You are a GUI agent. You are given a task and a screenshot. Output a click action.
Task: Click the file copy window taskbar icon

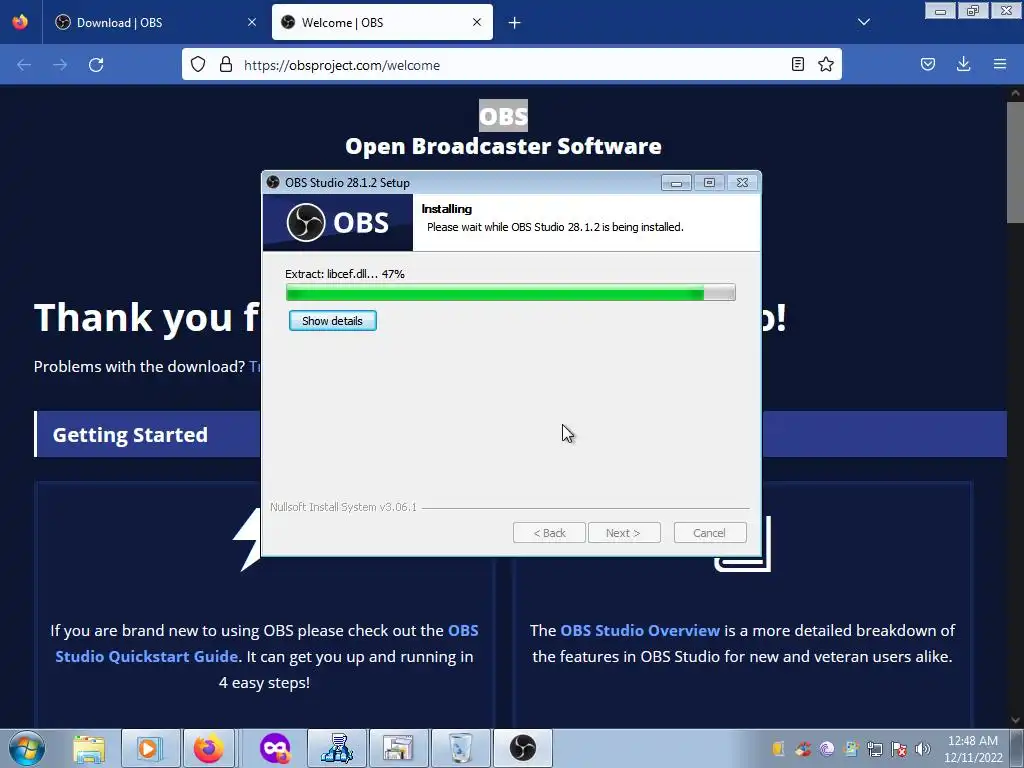[x=398, y=748]
